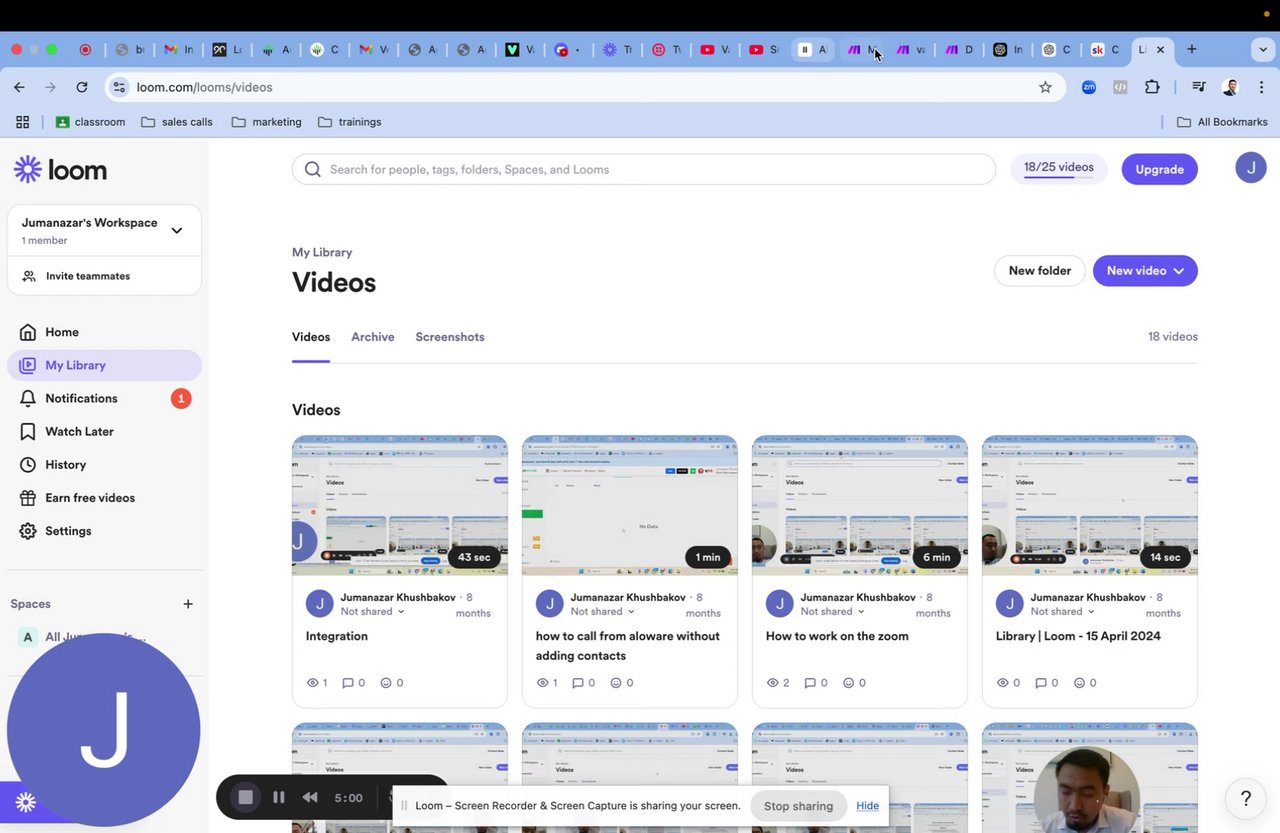Open the trainings bookmark folder
The width and height of the screenshot is (1280, 833).
349,122
